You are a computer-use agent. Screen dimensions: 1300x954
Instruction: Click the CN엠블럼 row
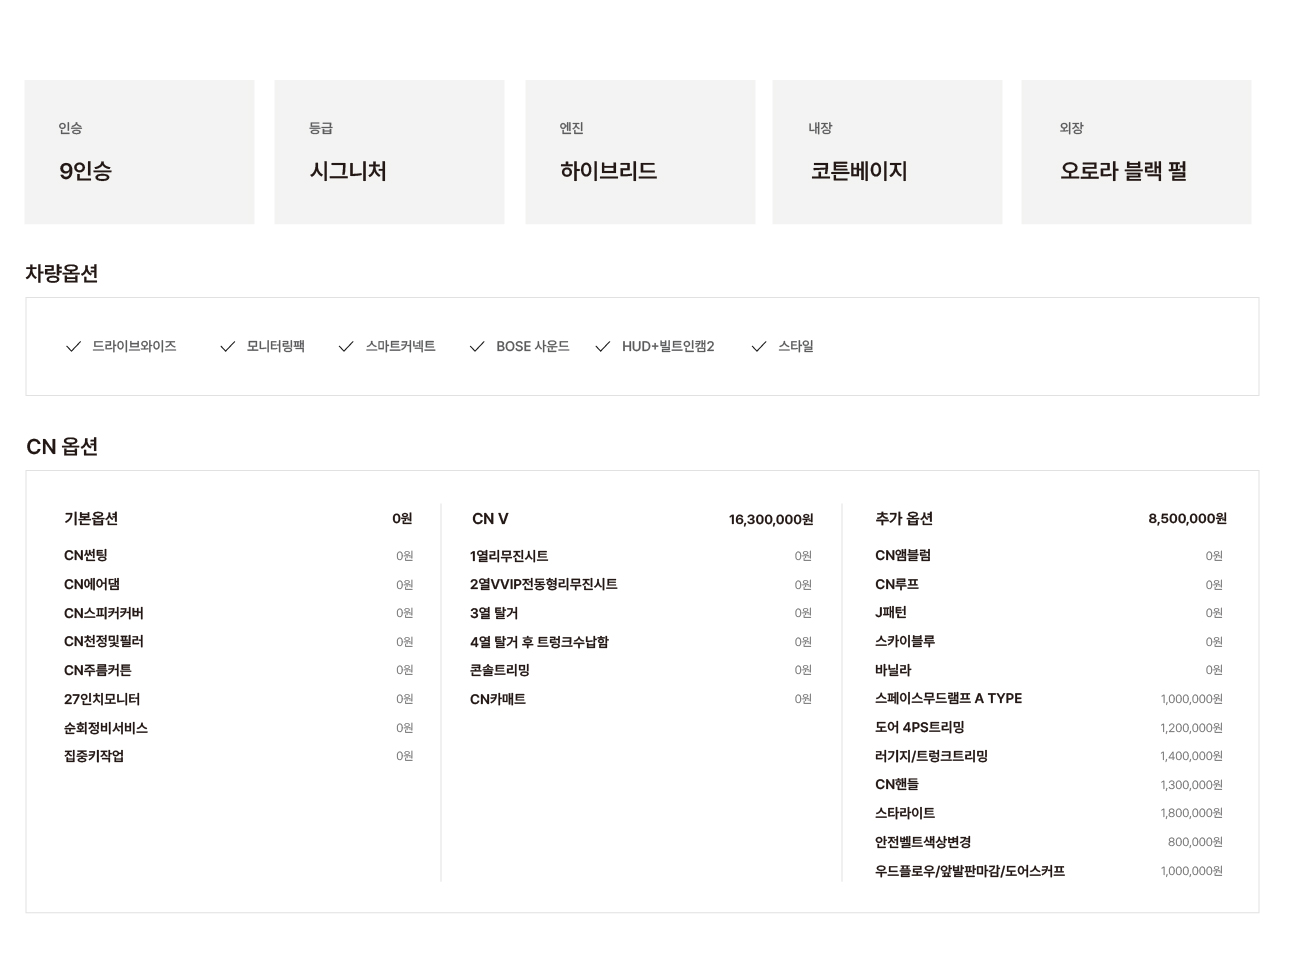point(1049,555)
